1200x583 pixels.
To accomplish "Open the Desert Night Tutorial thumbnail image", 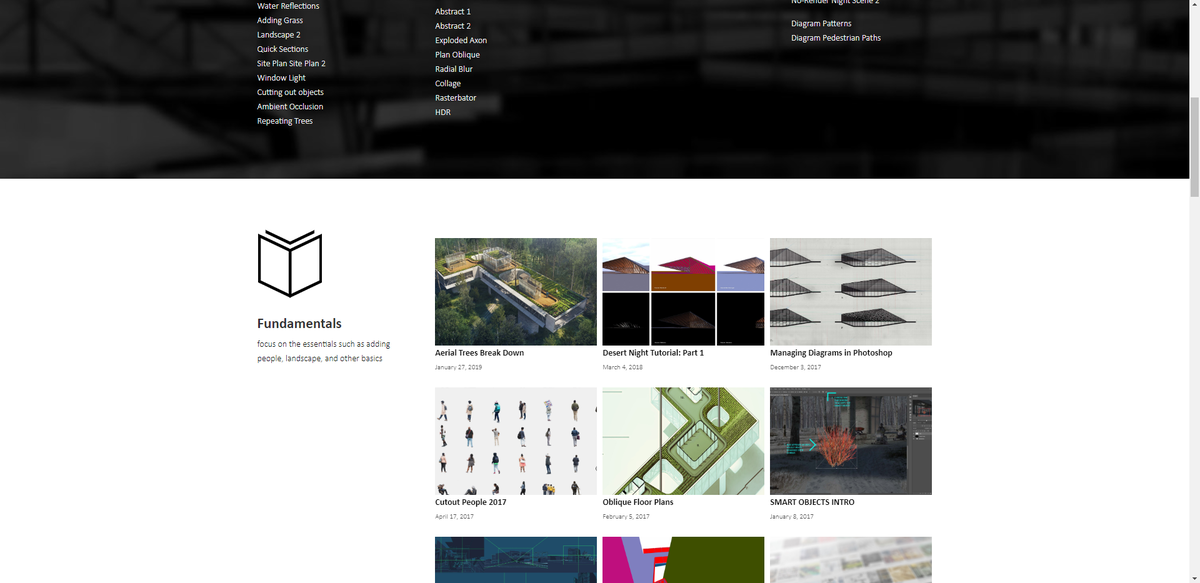I will (x=683, y=291).
